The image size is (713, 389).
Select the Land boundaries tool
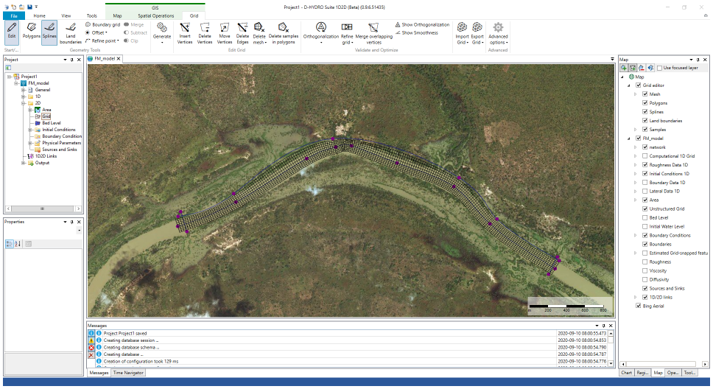(x=70, y=33)
